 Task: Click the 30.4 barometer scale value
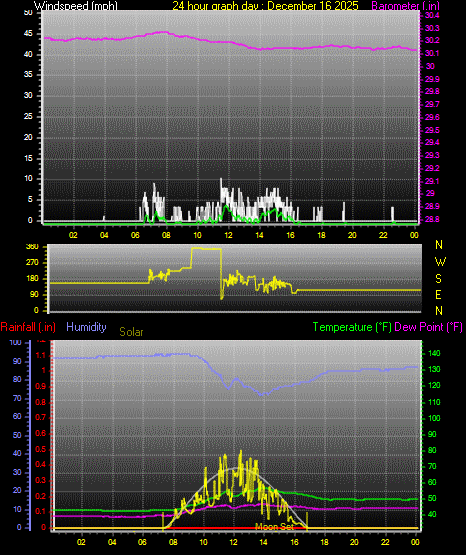pyautogui.click(x=432, y=15)
